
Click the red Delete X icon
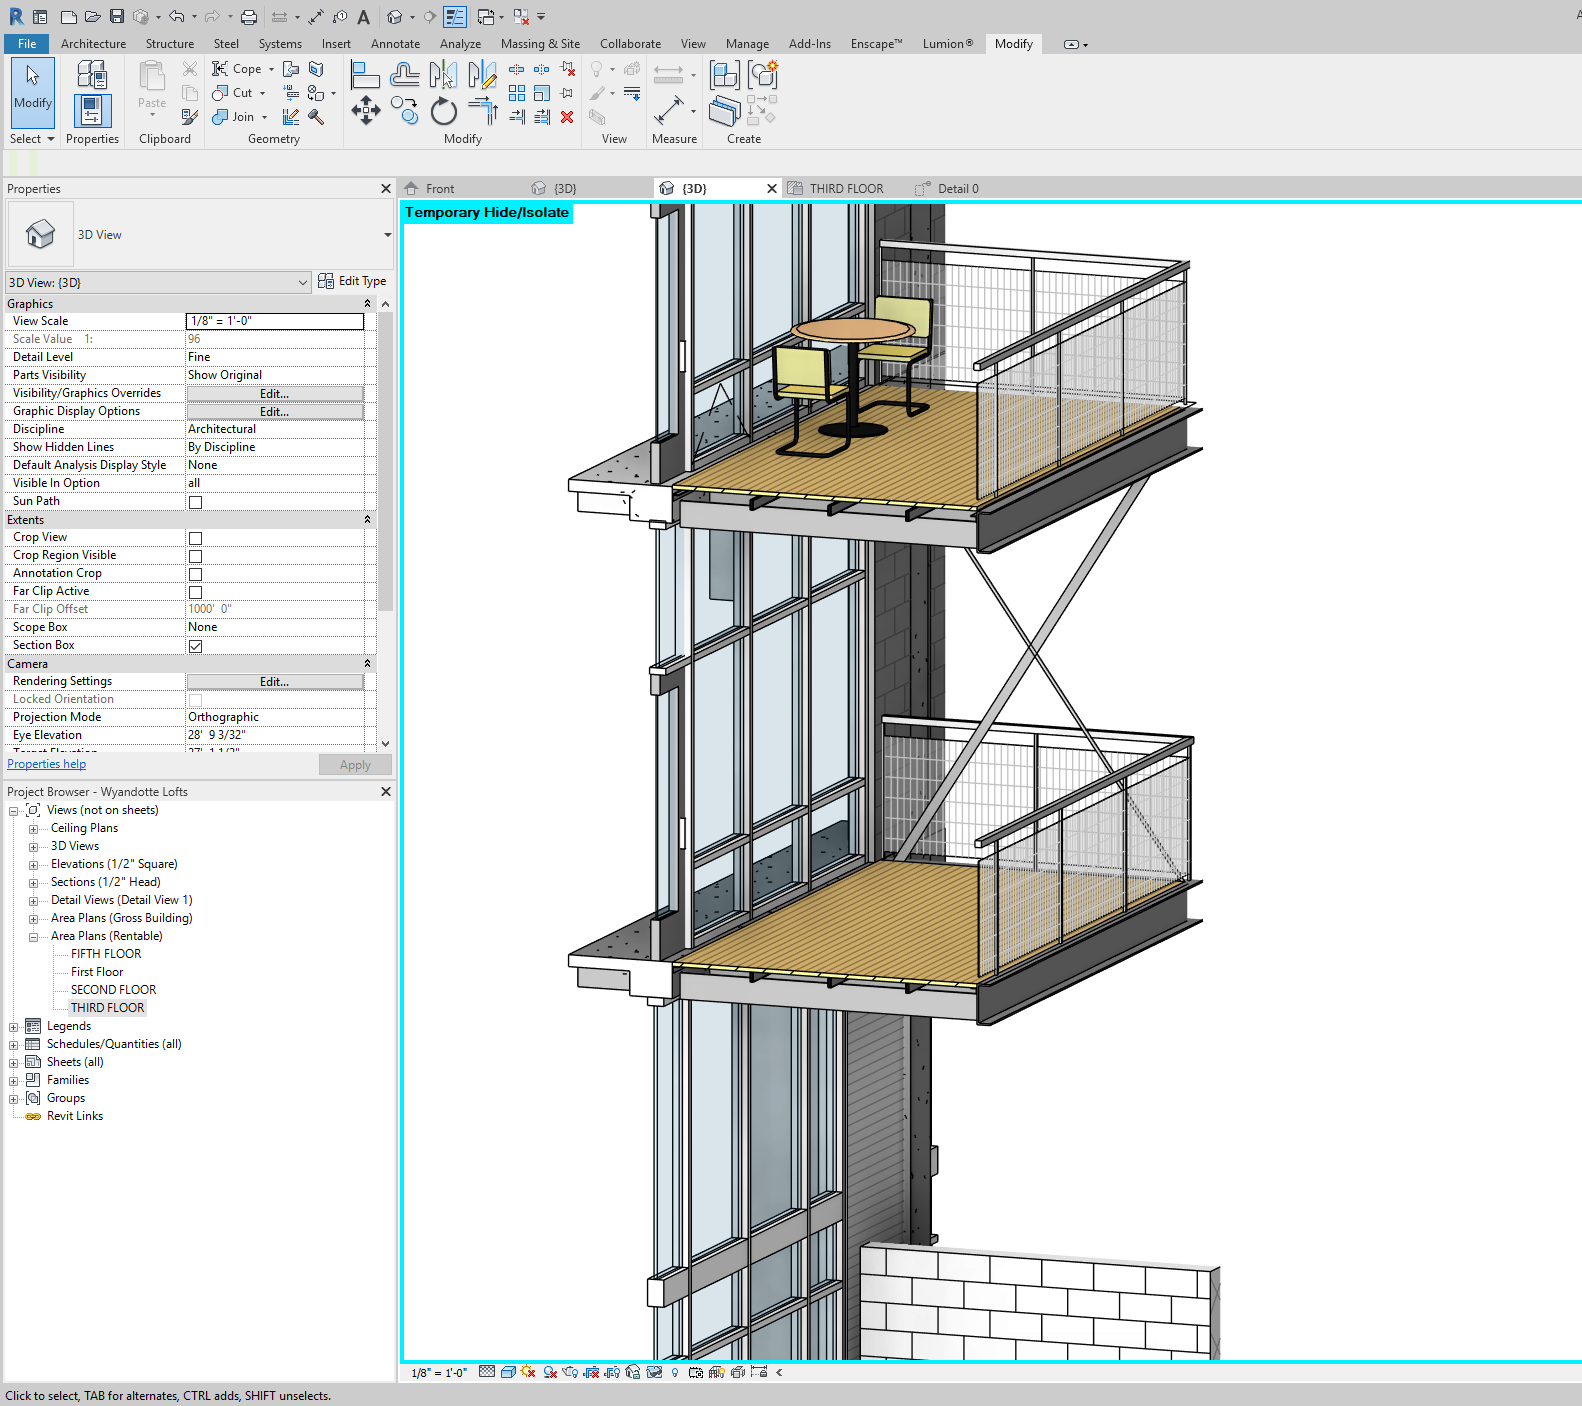tap(567, 117)
